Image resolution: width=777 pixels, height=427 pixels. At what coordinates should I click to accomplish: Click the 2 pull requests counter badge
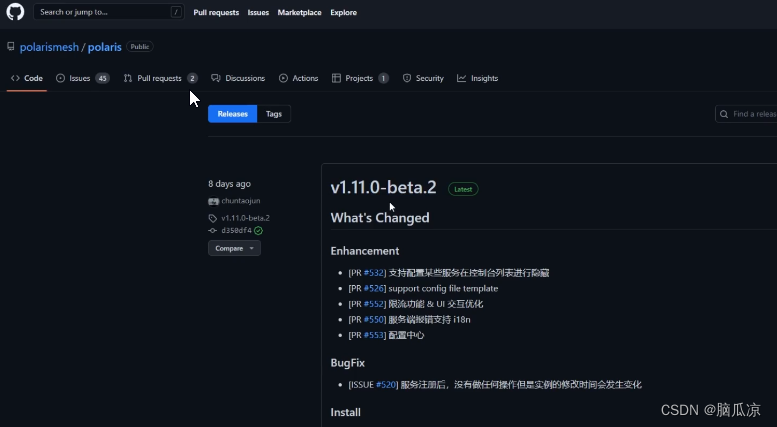192,78
